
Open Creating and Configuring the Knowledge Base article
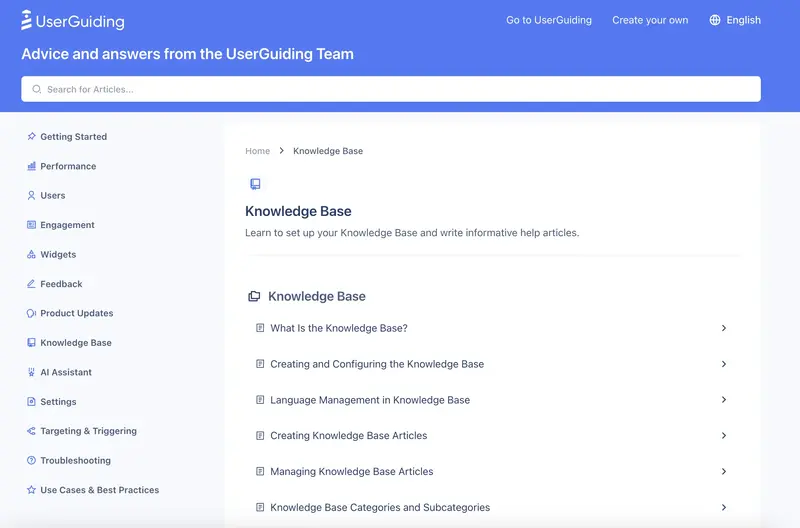(377, 364)
